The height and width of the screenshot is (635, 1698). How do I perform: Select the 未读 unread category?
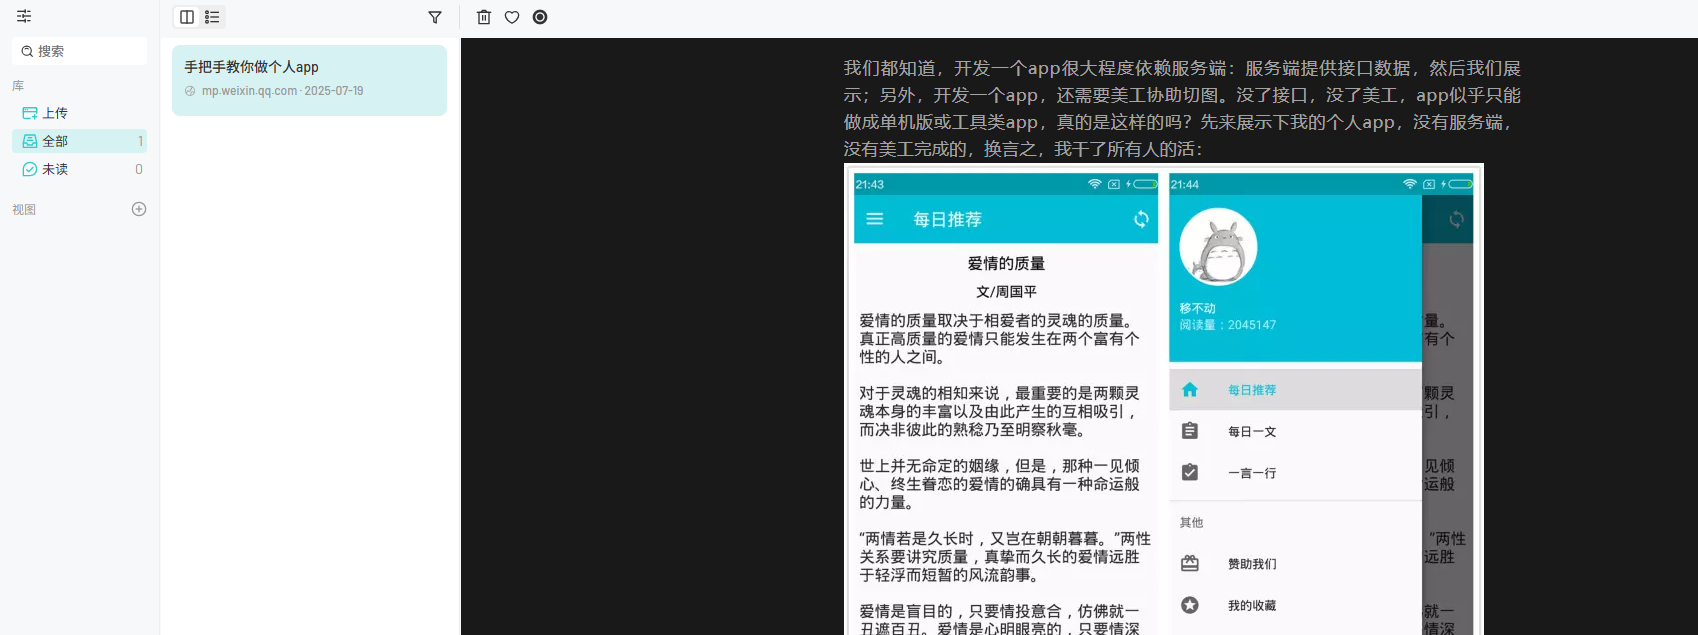[x=80, y=169]
